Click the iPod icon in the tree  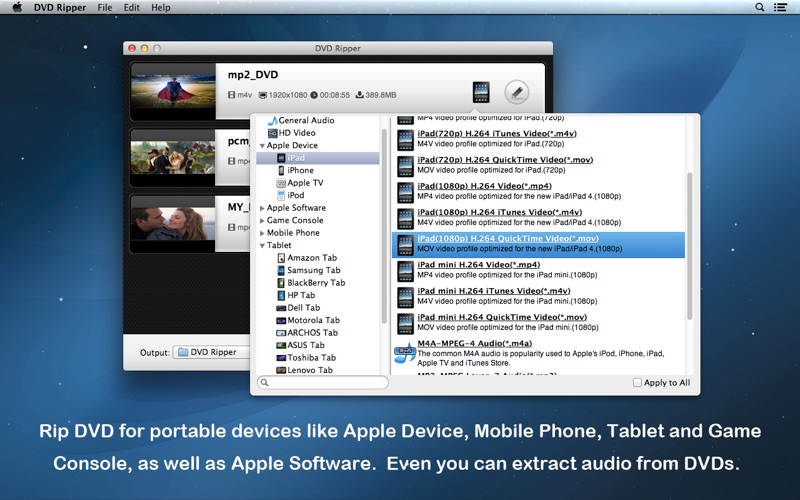point(281,195)
